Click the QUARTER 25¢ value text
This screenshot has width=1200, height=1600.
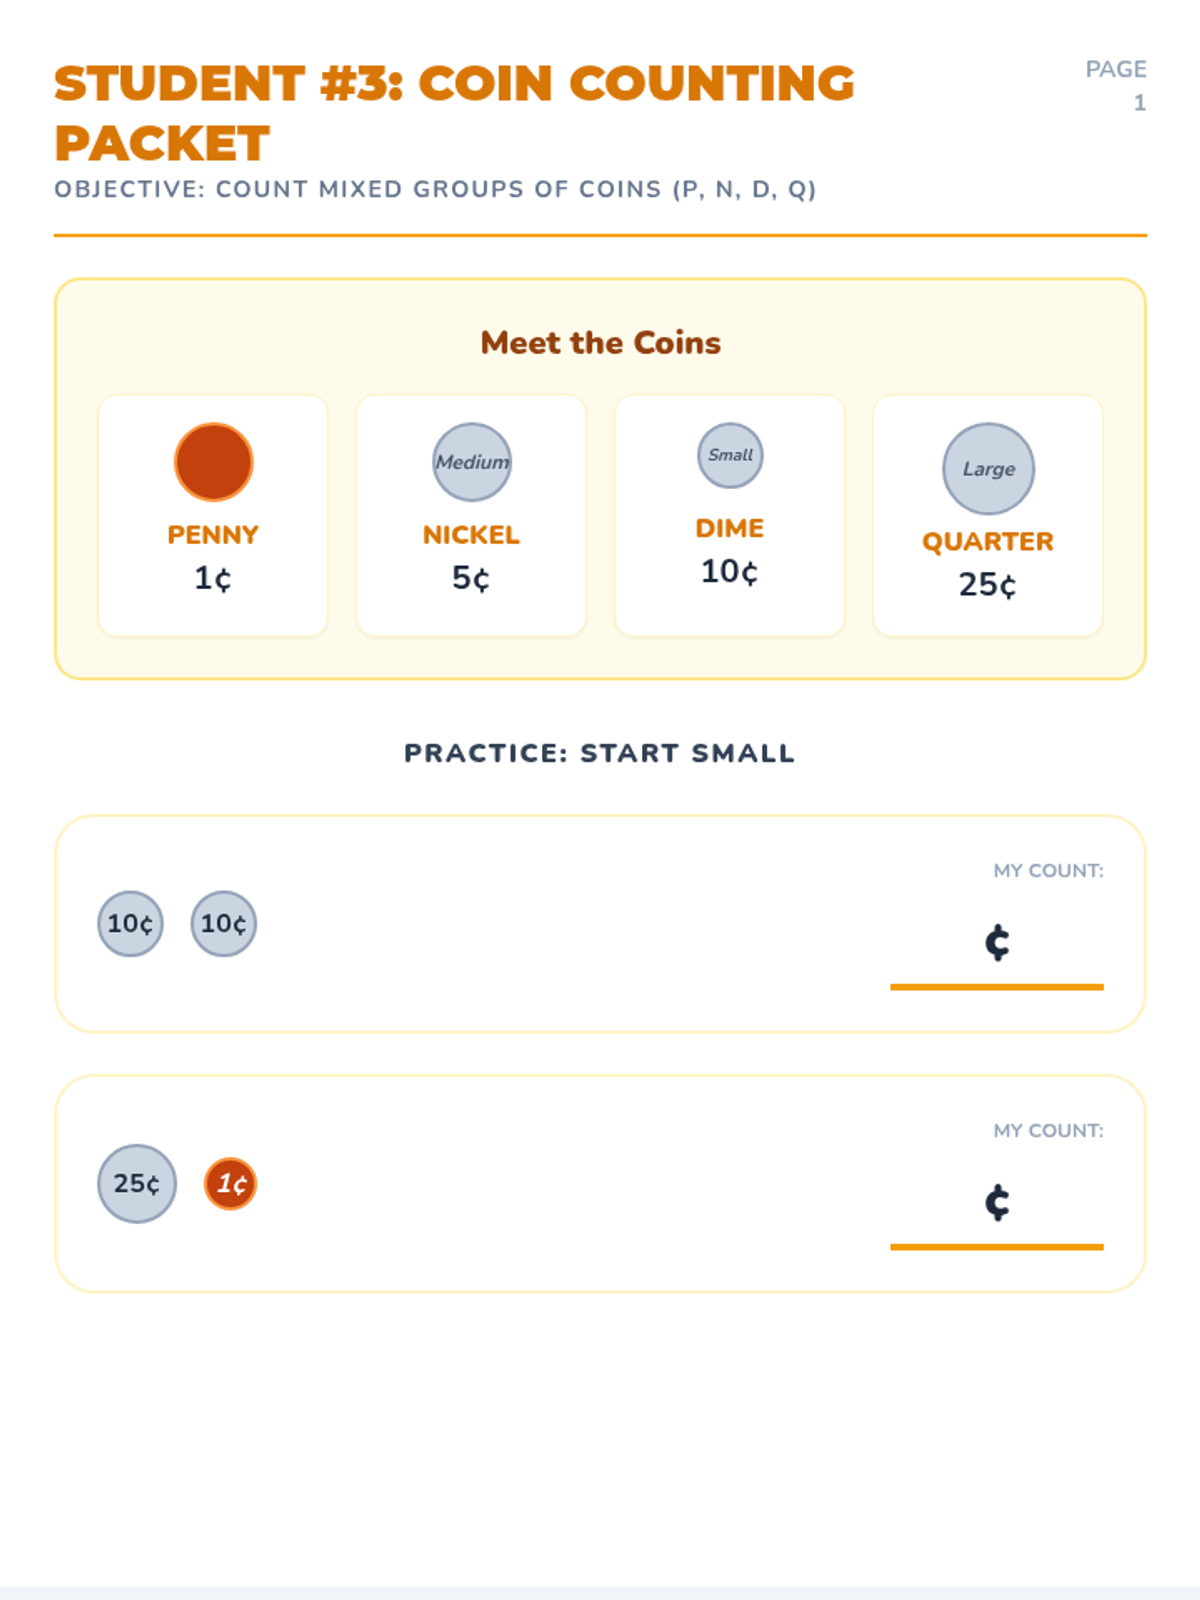(988, 584)
